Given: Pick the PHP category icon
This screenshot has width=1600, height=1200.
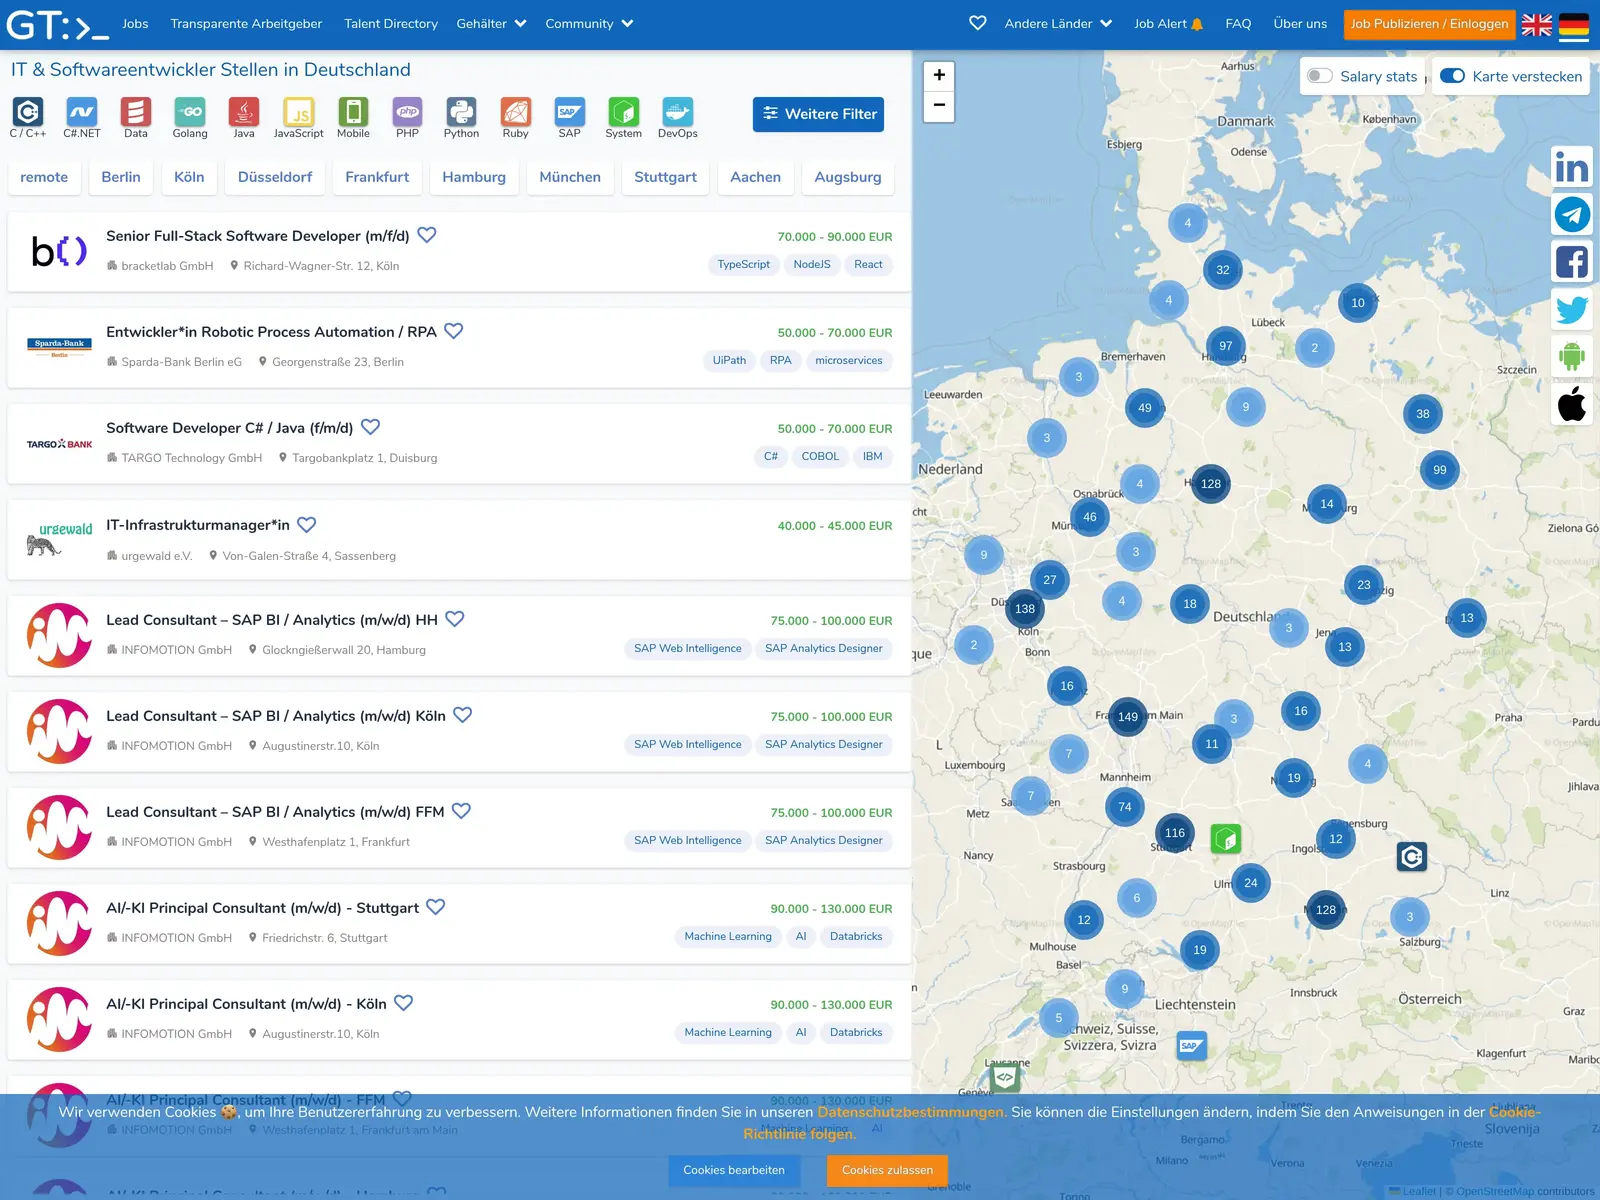Looking at the screenshot, I should (x=407, y=112).
